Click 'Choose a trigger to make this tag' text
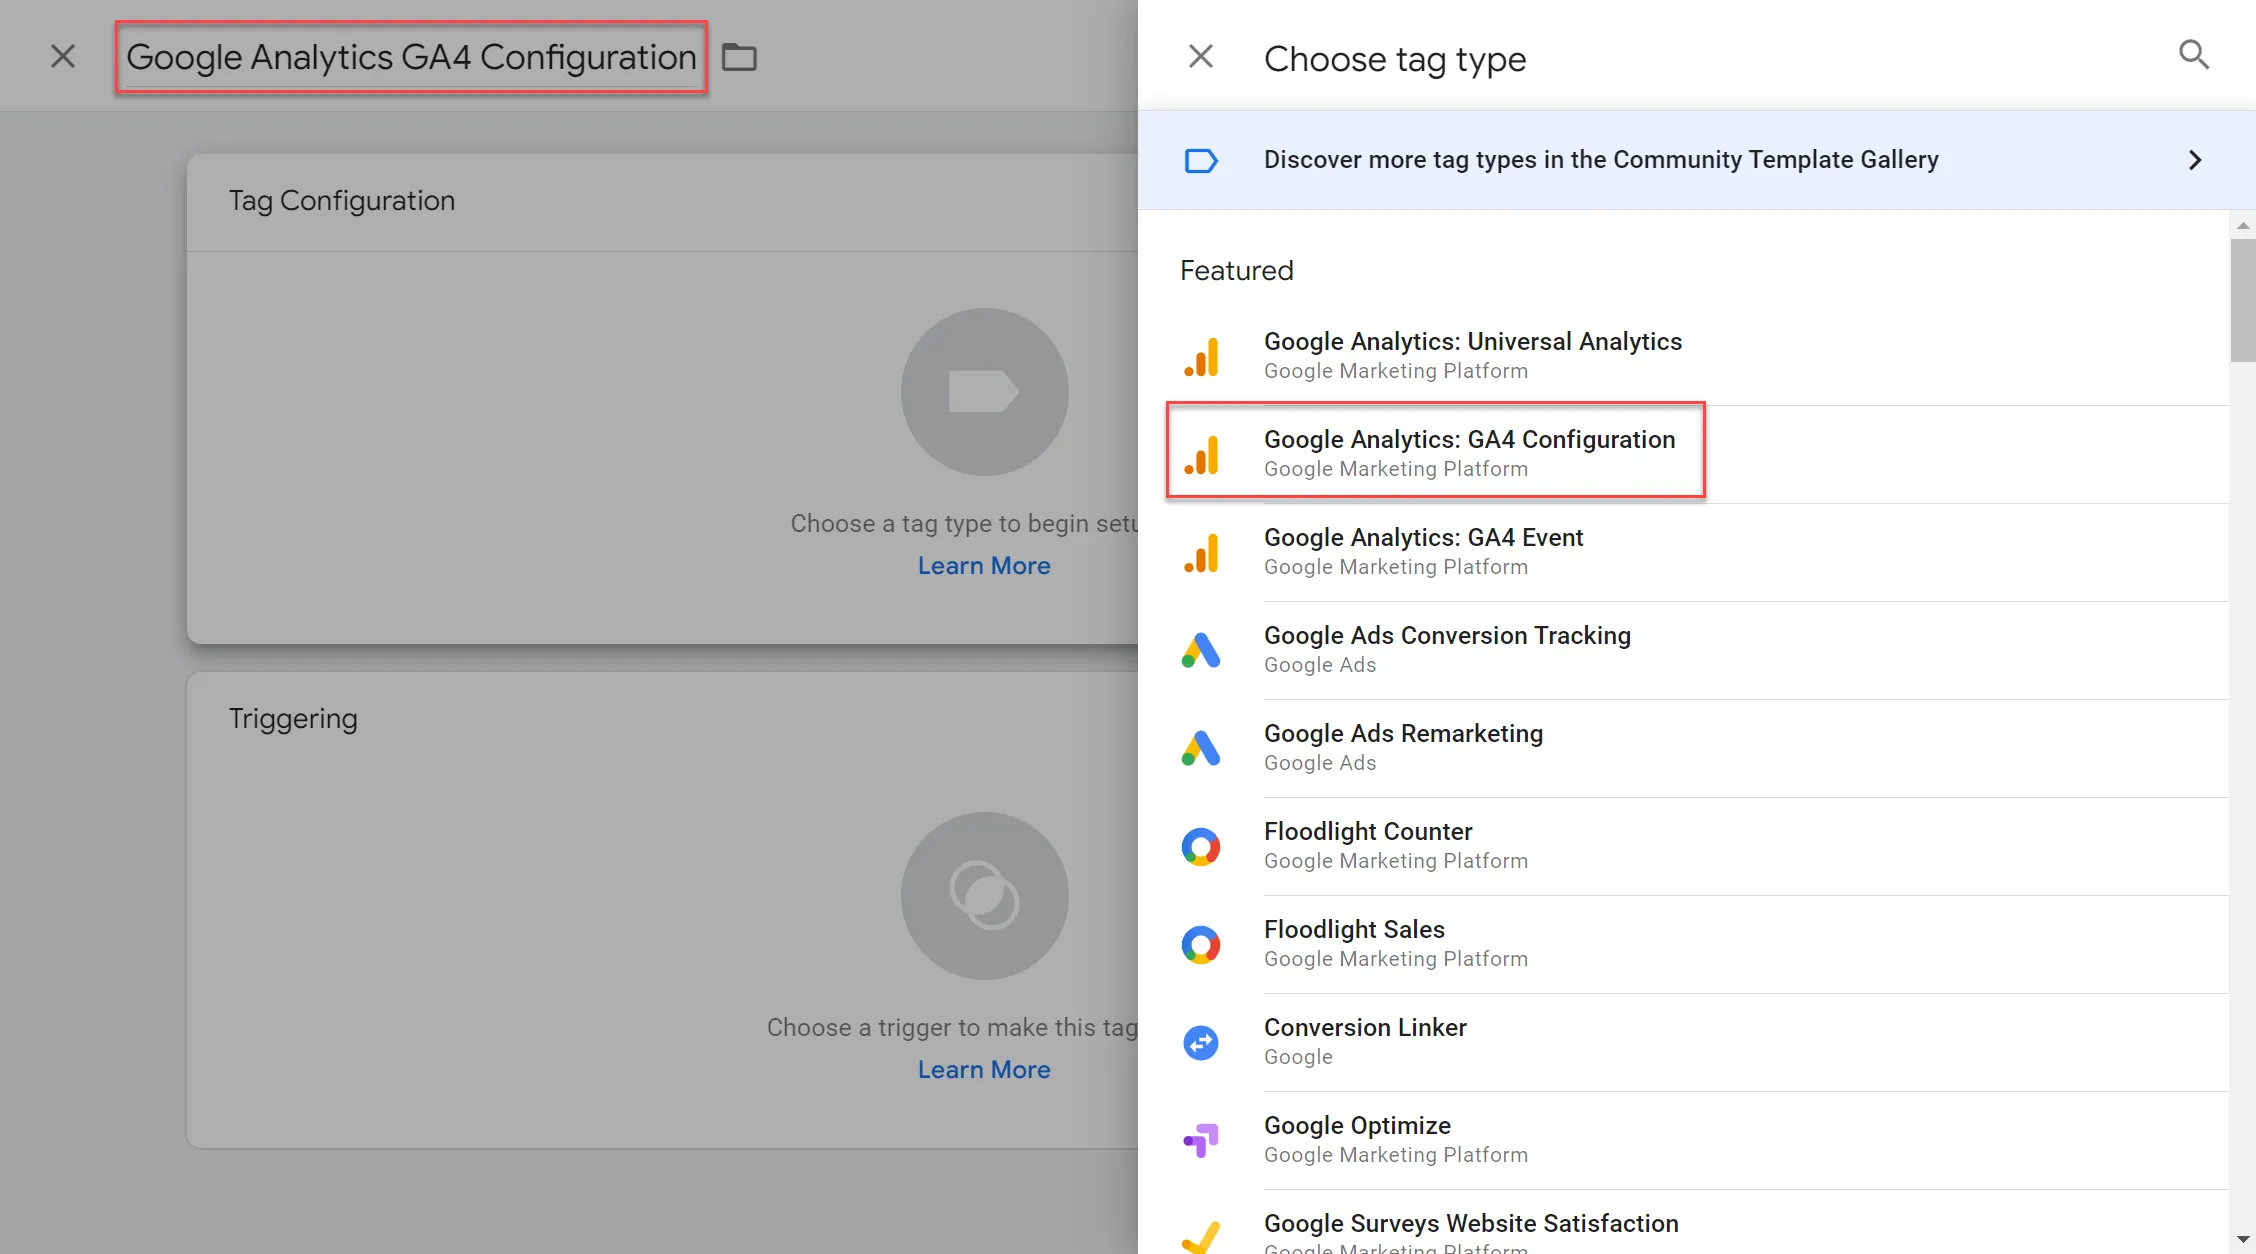The height and width of the screenshot is (1254, 2256). (x=952, y=1028)
